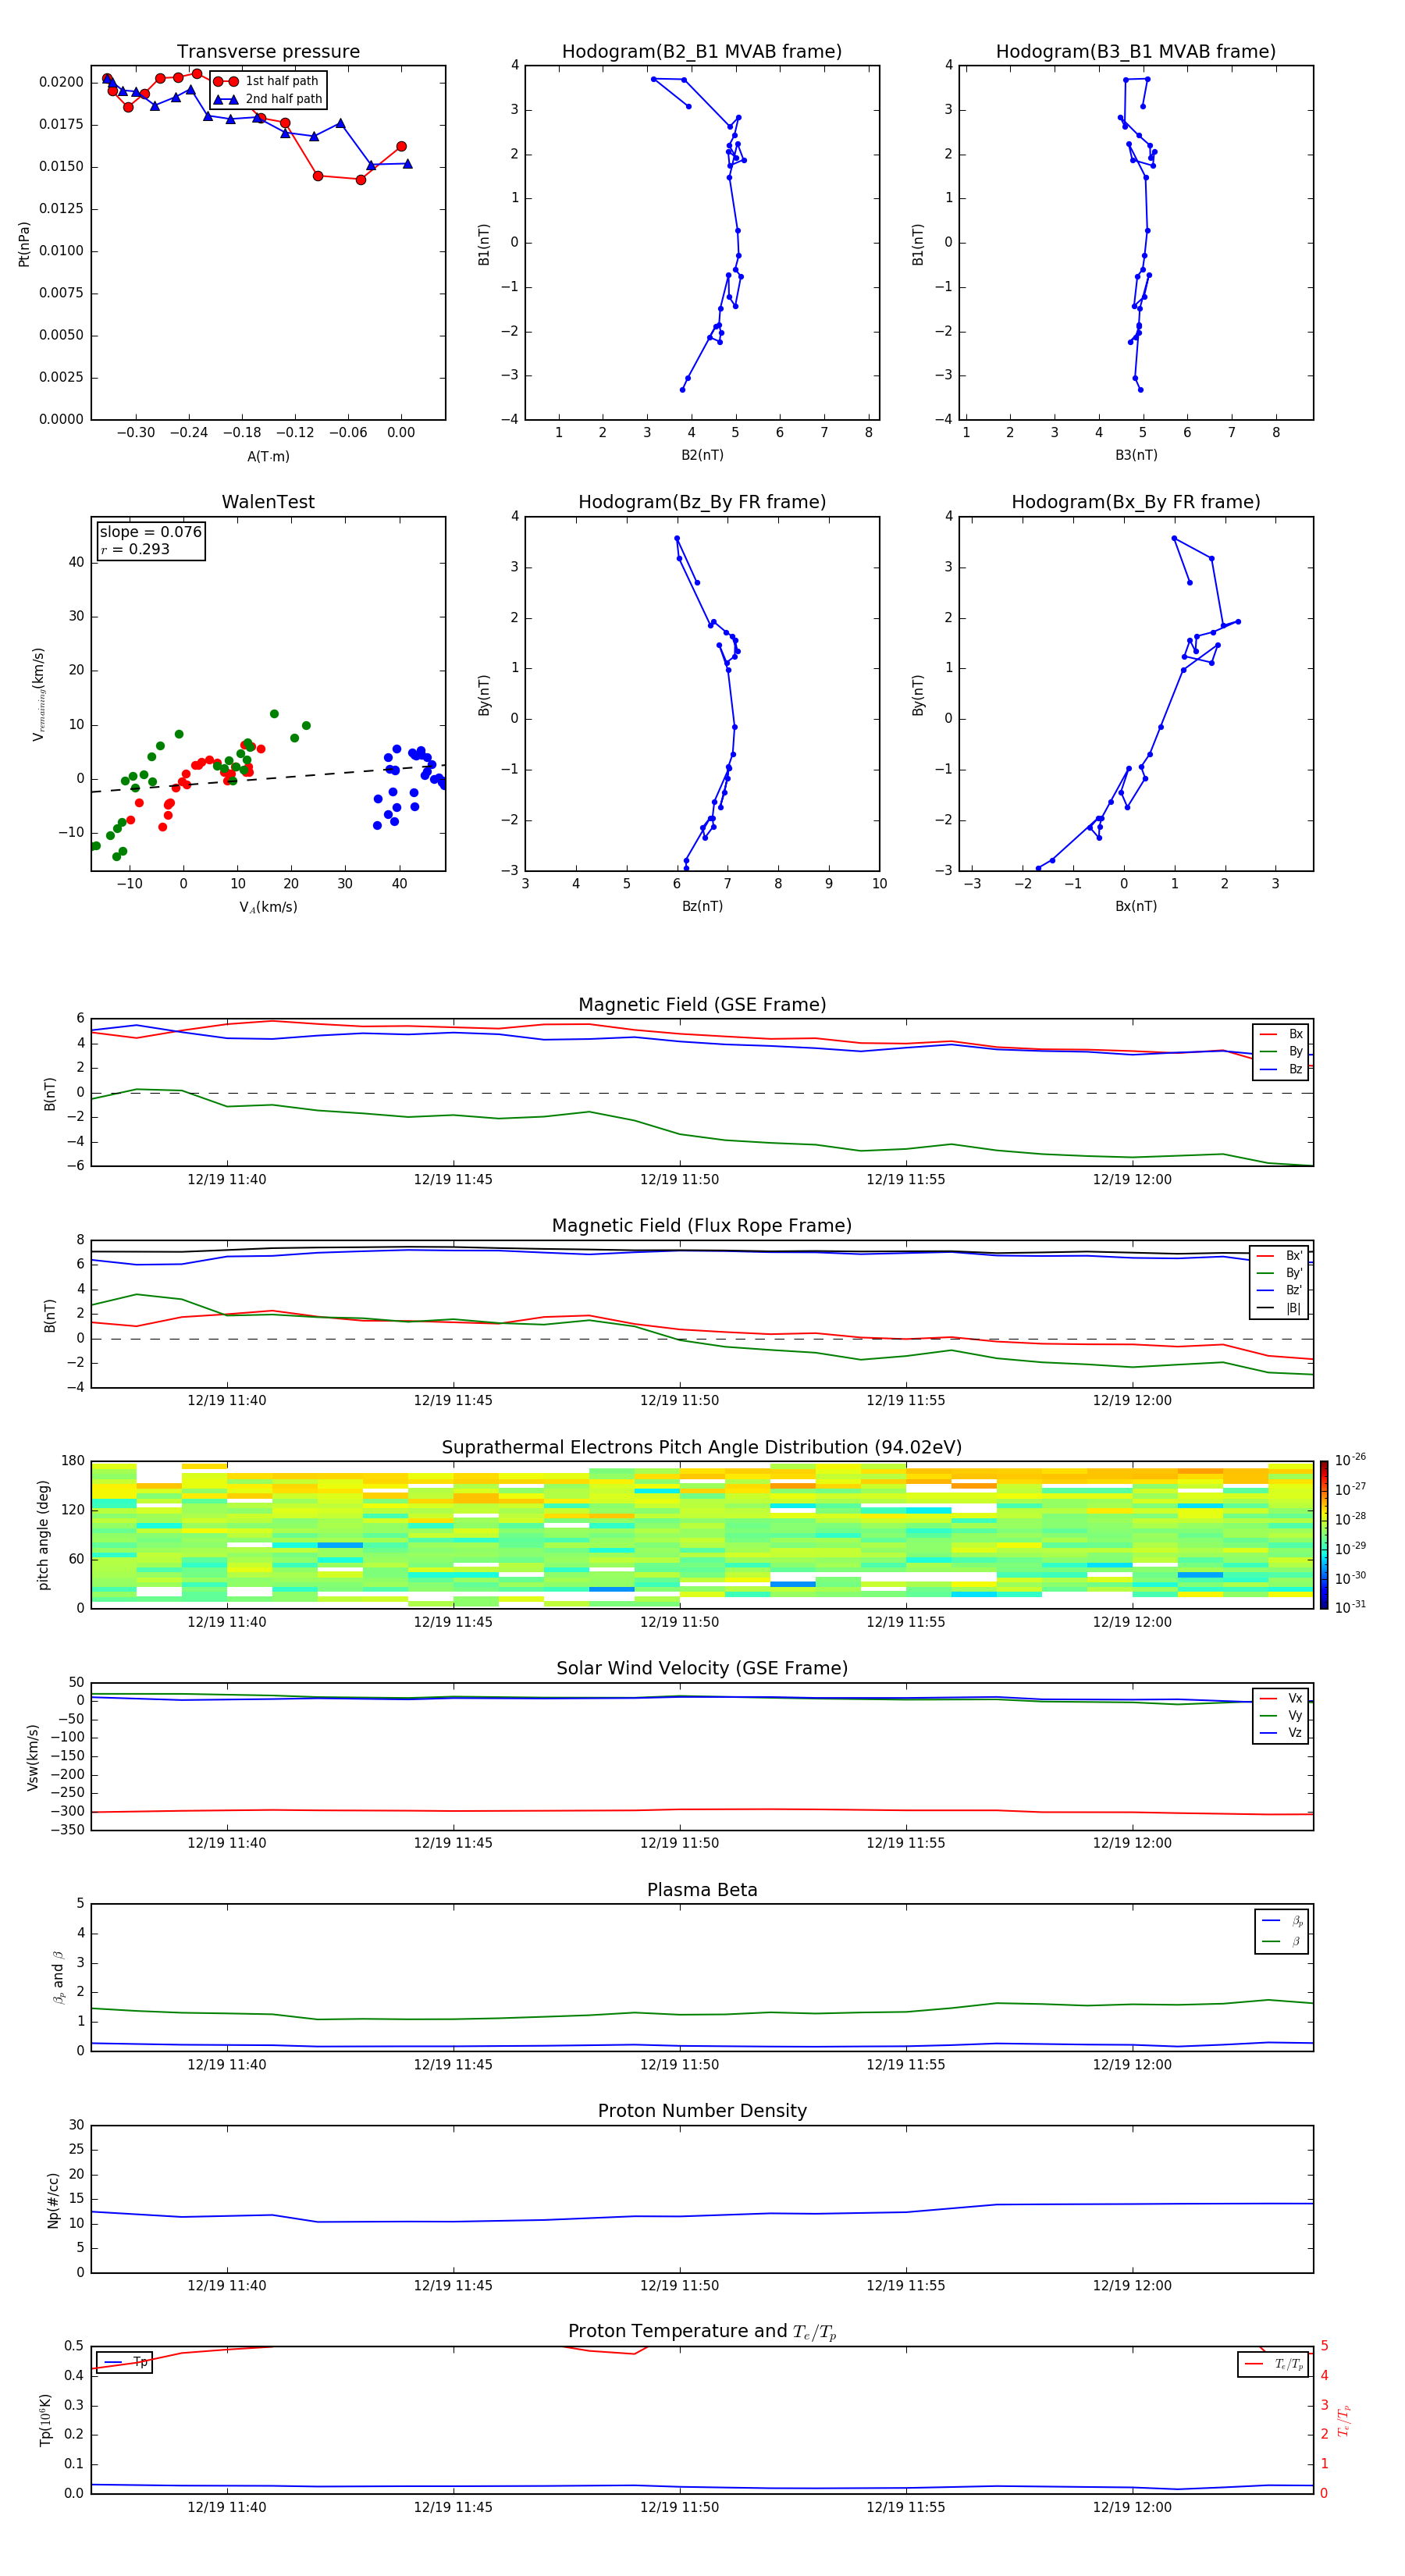The image size is (1405, 2576).
Task: Click the "B3(nT)" x-axis label
Action: [x=1136, y=455]
